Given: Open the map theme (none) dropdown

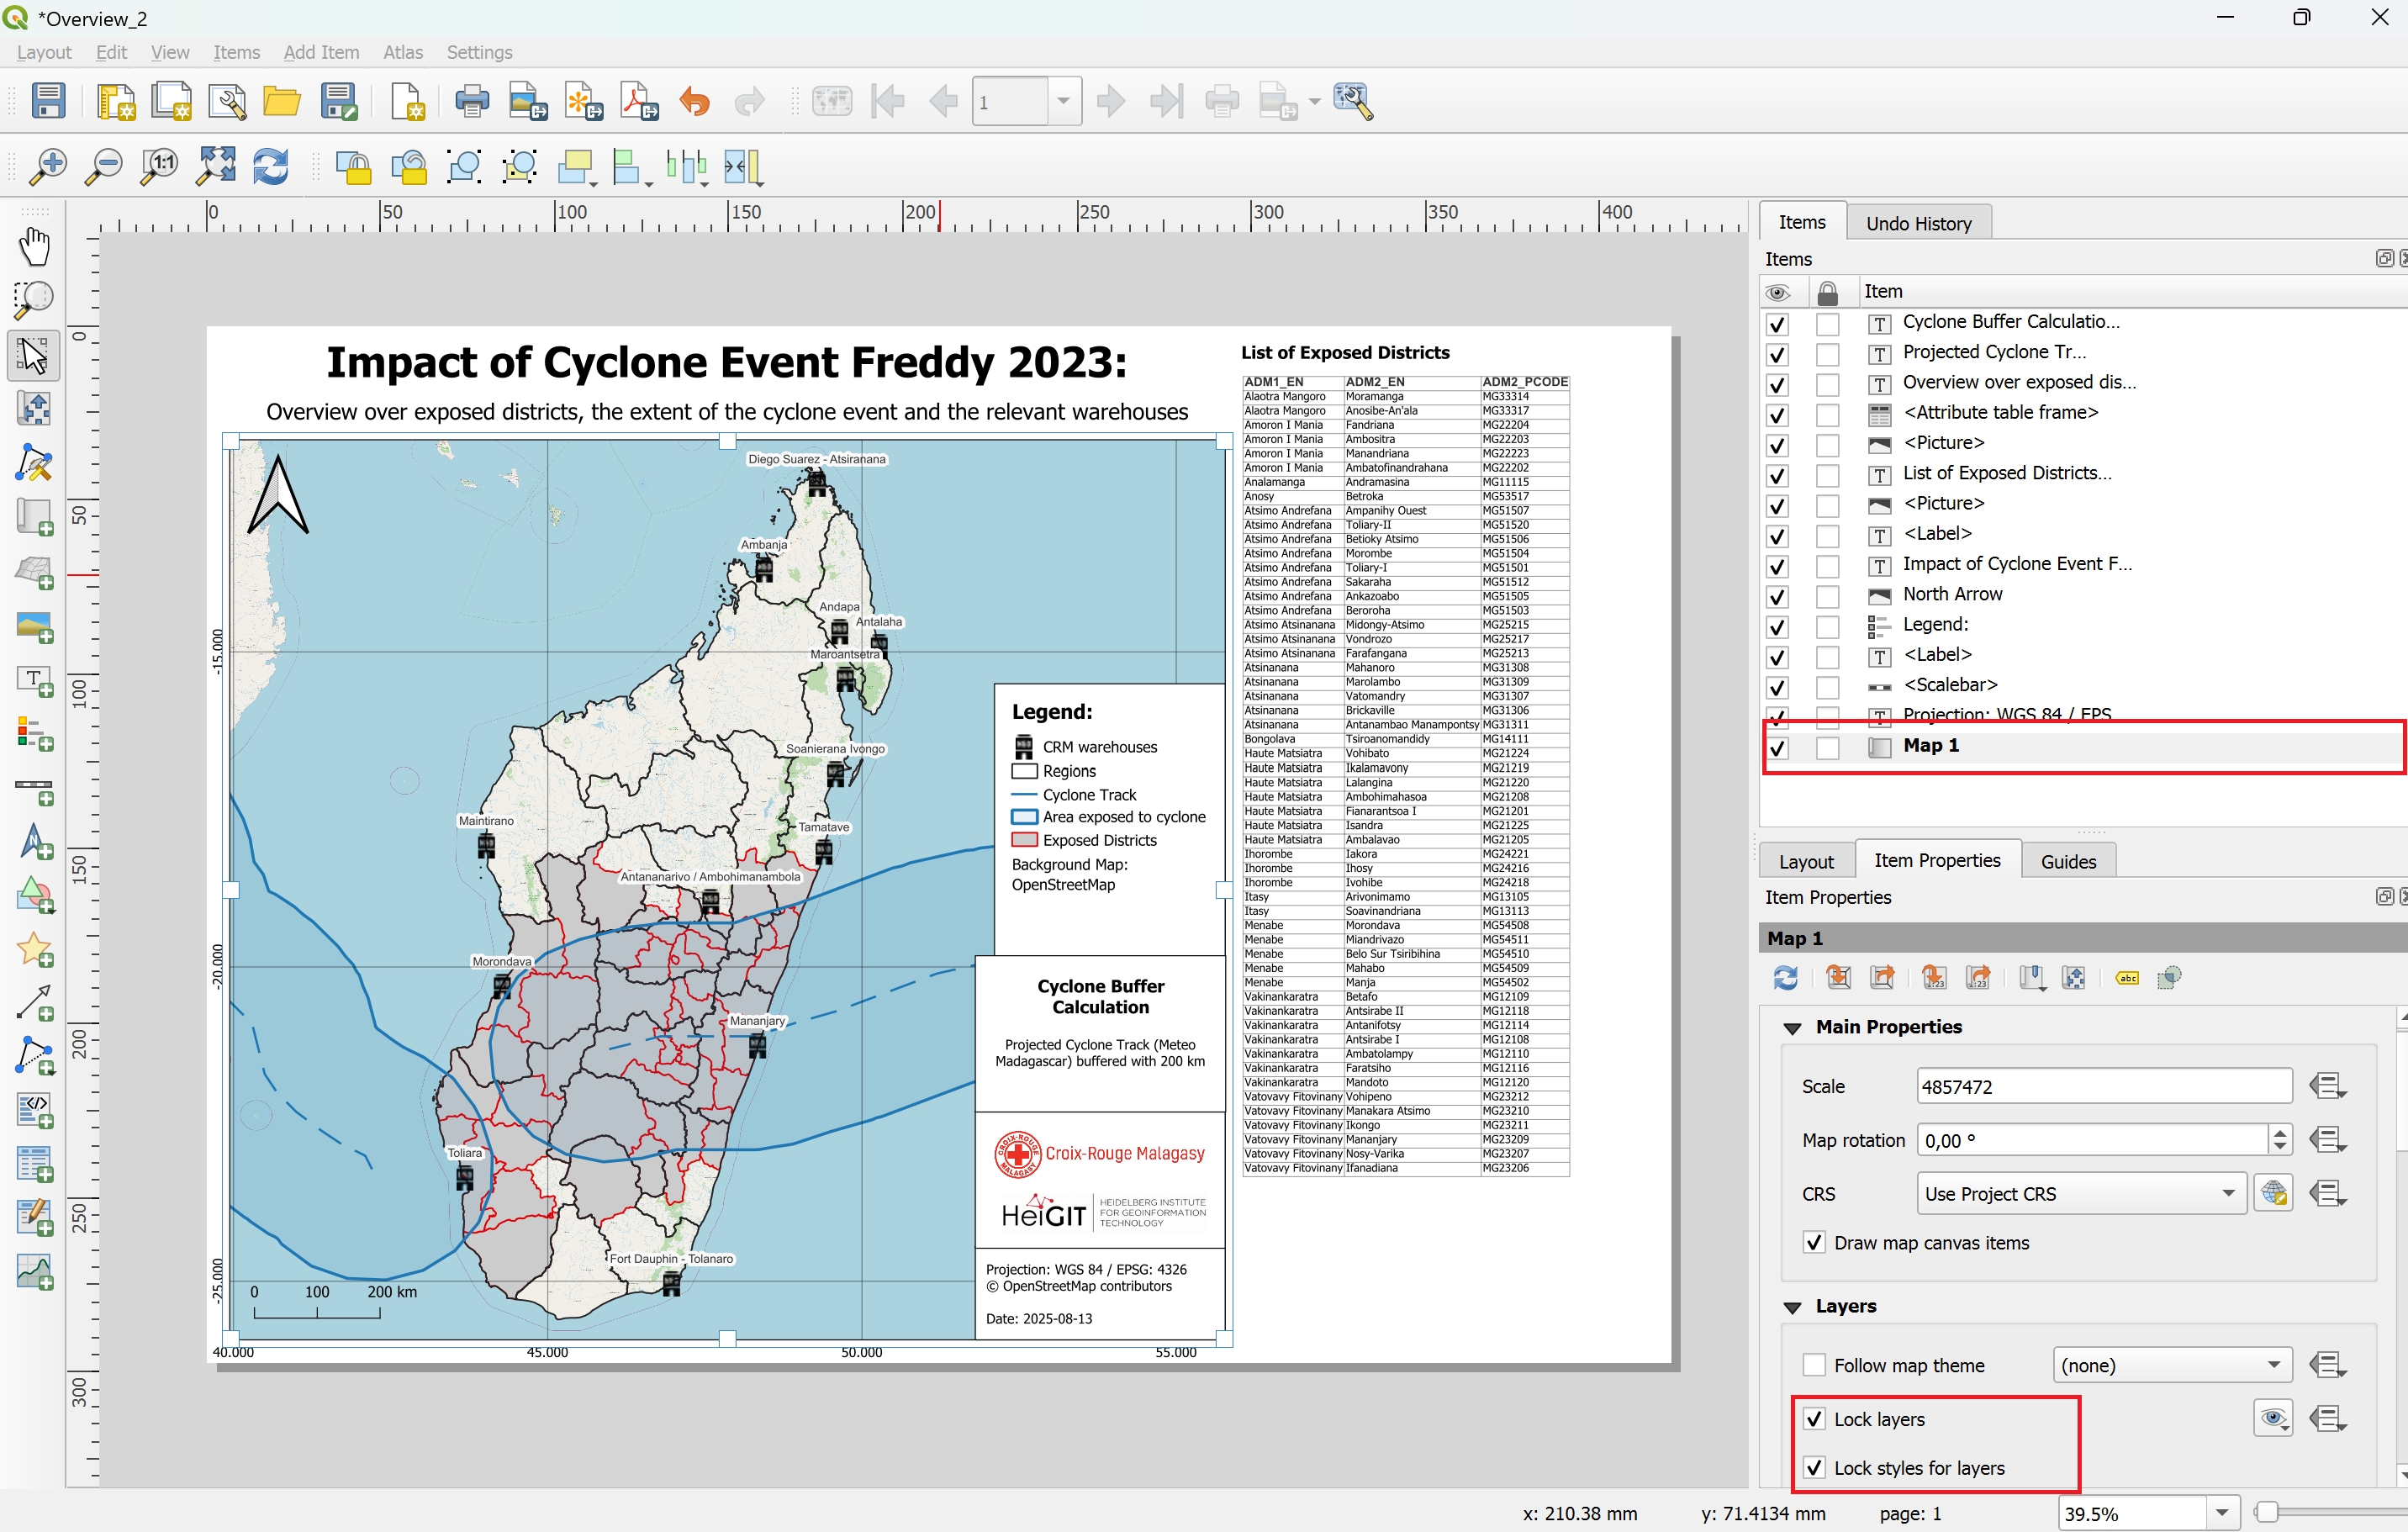Looking at the screenshot, I should pyautogui.click(x=2170, y=1364).
